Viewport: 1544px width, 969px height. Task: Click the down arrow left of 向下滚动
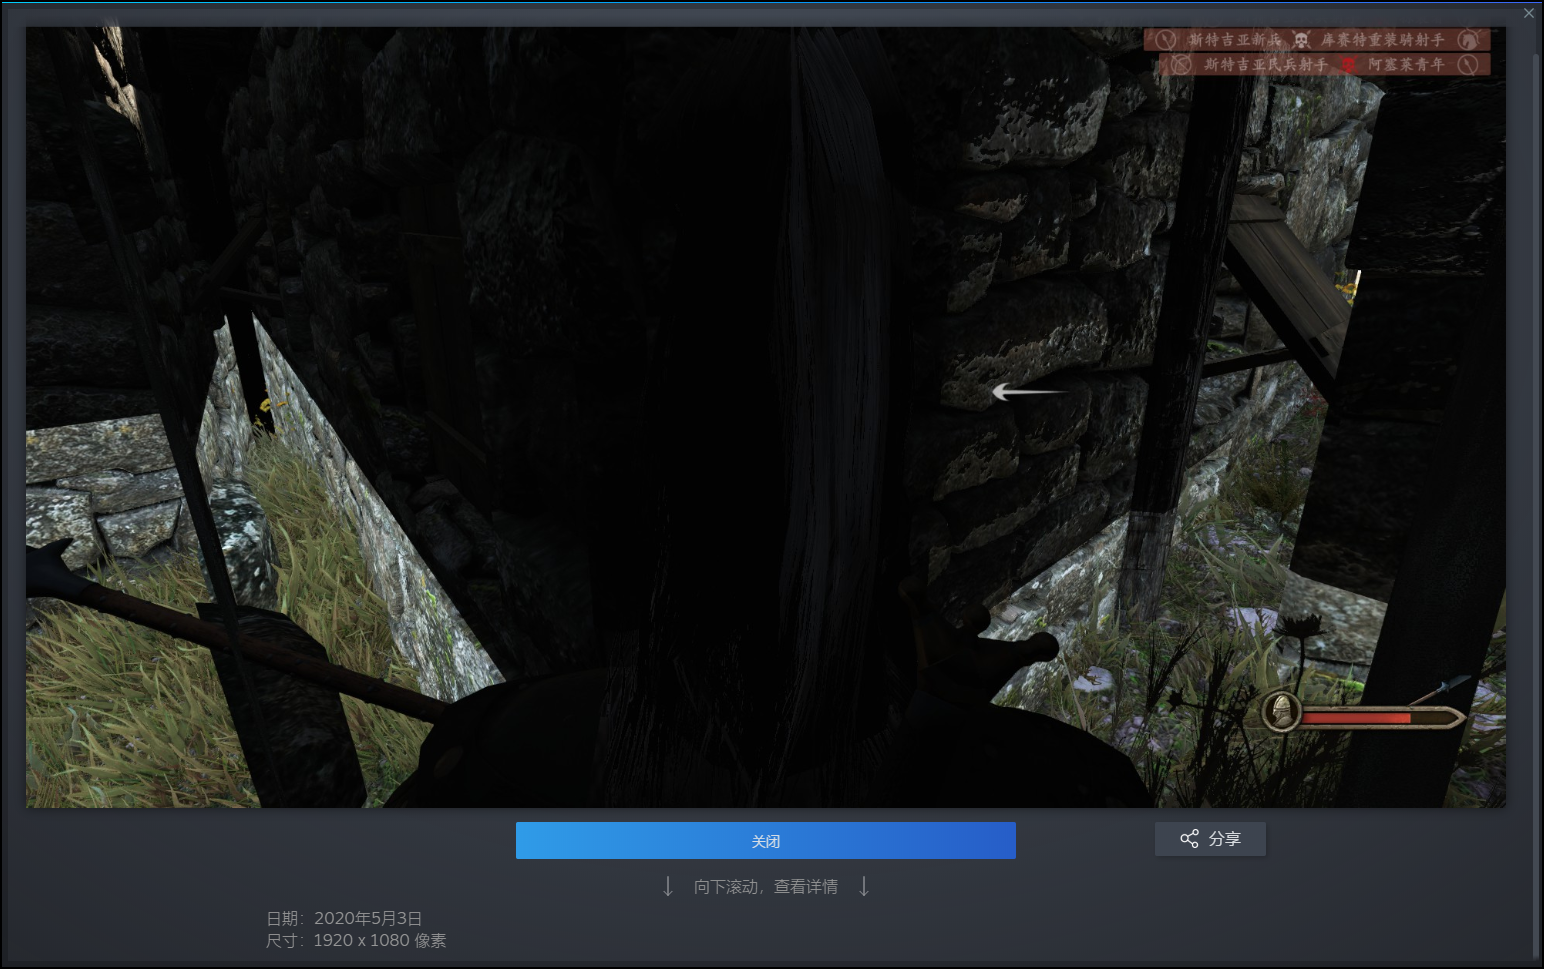click(668, 886)
